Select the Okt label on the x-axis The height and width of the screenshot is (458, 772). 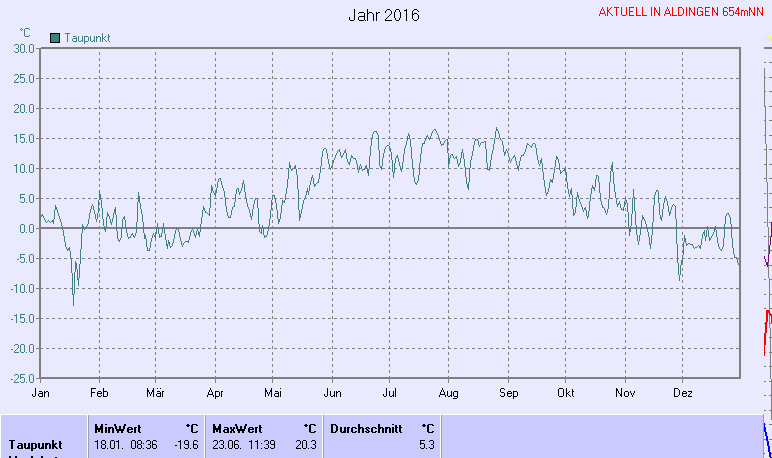(x=566, y=393)
